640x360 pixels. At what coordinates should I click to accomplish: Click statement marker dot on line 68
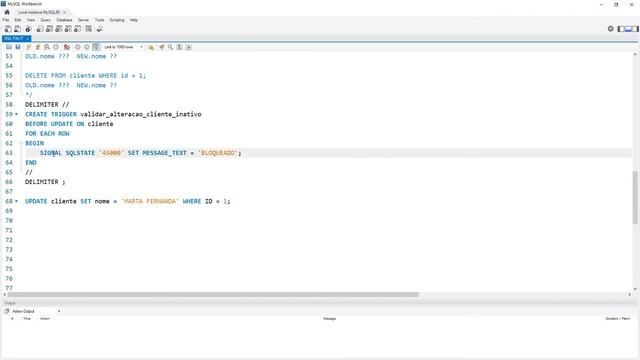click(x=17, y=201)
